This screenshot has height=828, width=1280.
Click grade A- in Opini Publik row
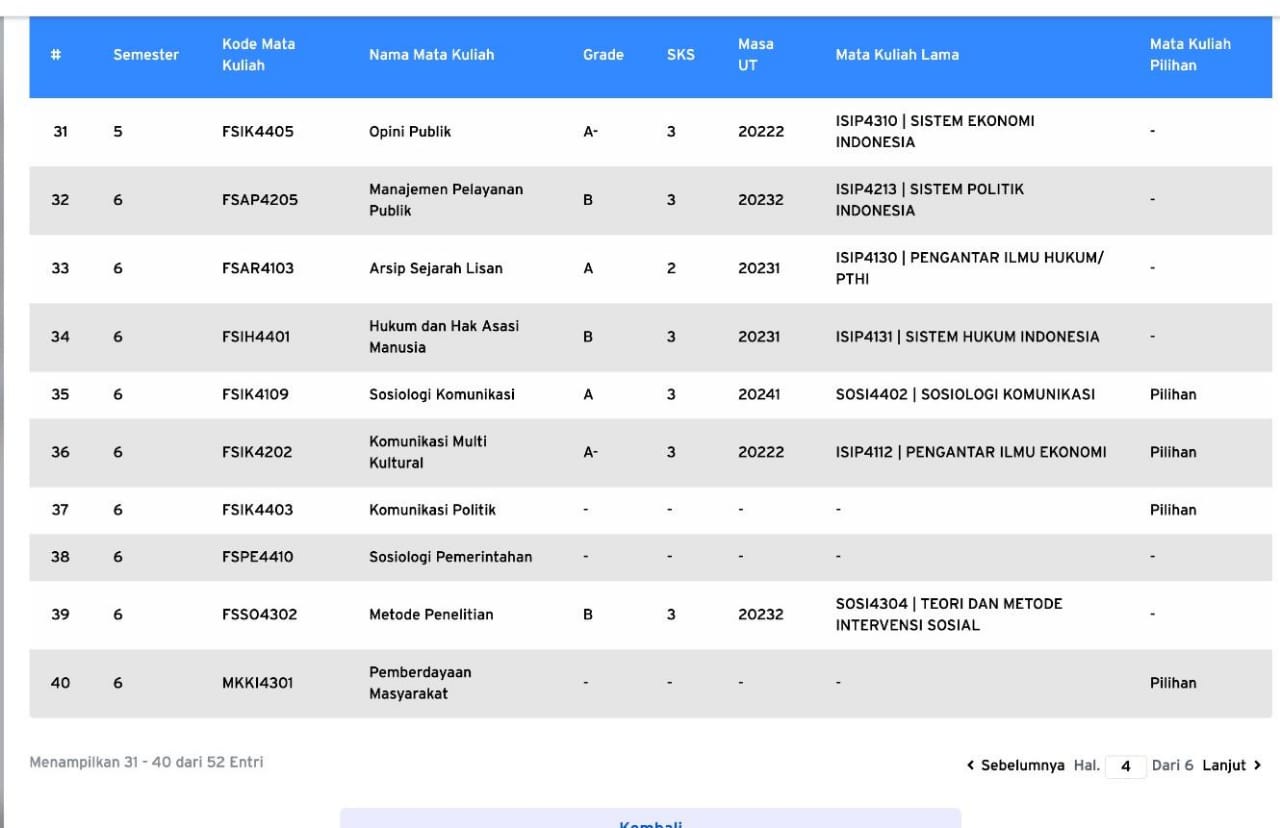pyautogui.click(x=590, y=131)
